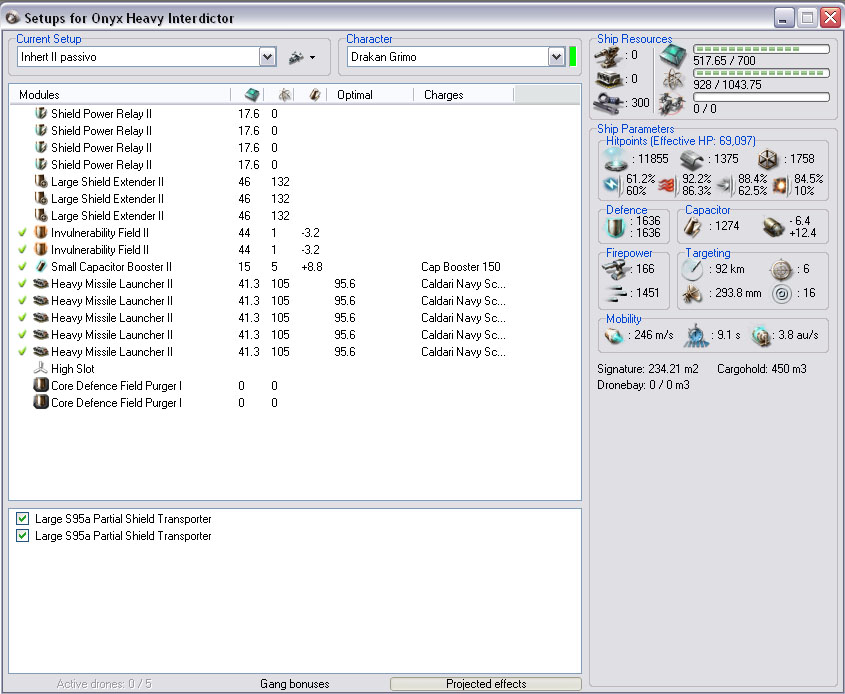Click the Cargohold: 450 m3 value
Screen dimensions: 845x694
click(x=762, y=369)
